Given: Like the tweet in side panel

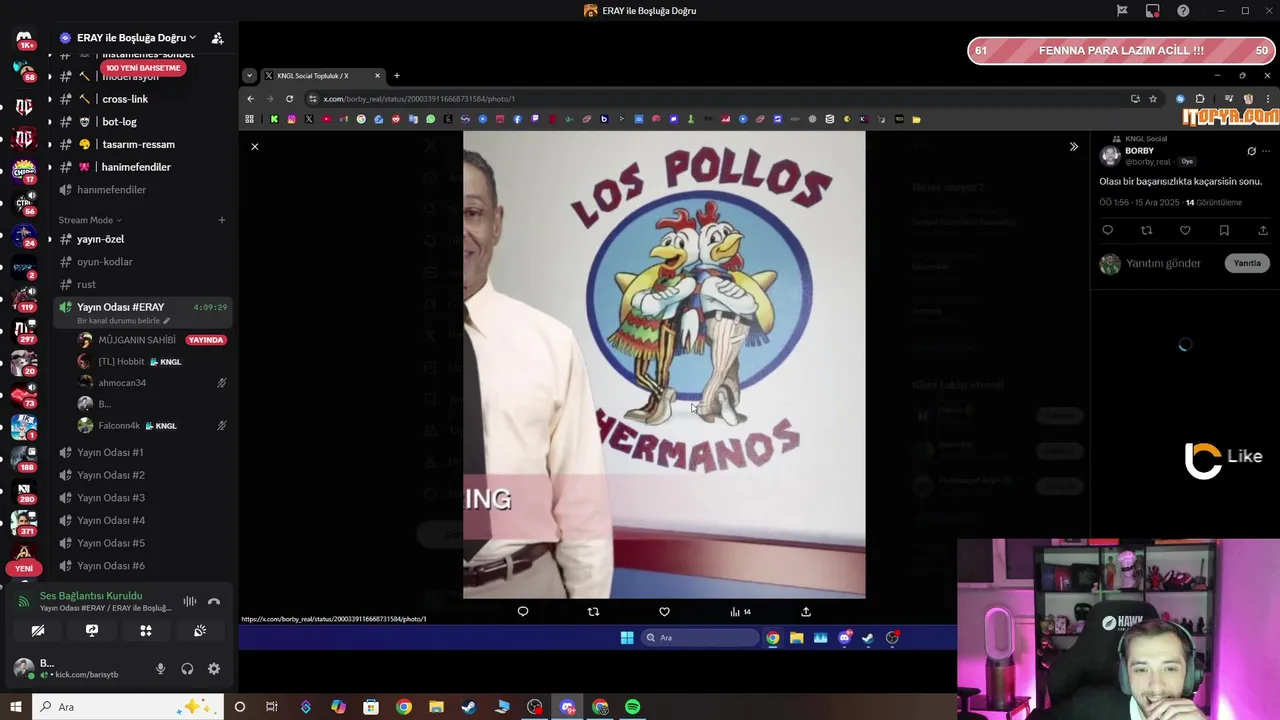Looking at the screenshot, I should point(1185,231).
